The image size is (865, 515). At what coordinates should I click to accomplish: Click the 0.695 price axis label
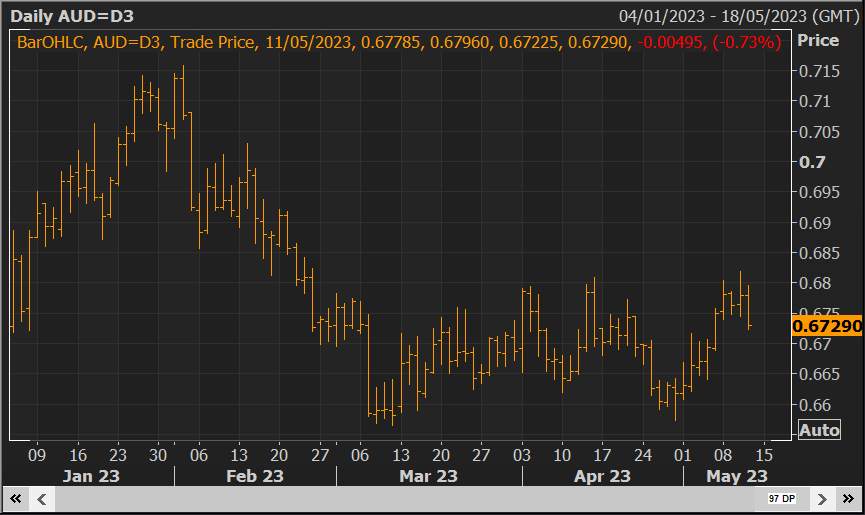819,192
